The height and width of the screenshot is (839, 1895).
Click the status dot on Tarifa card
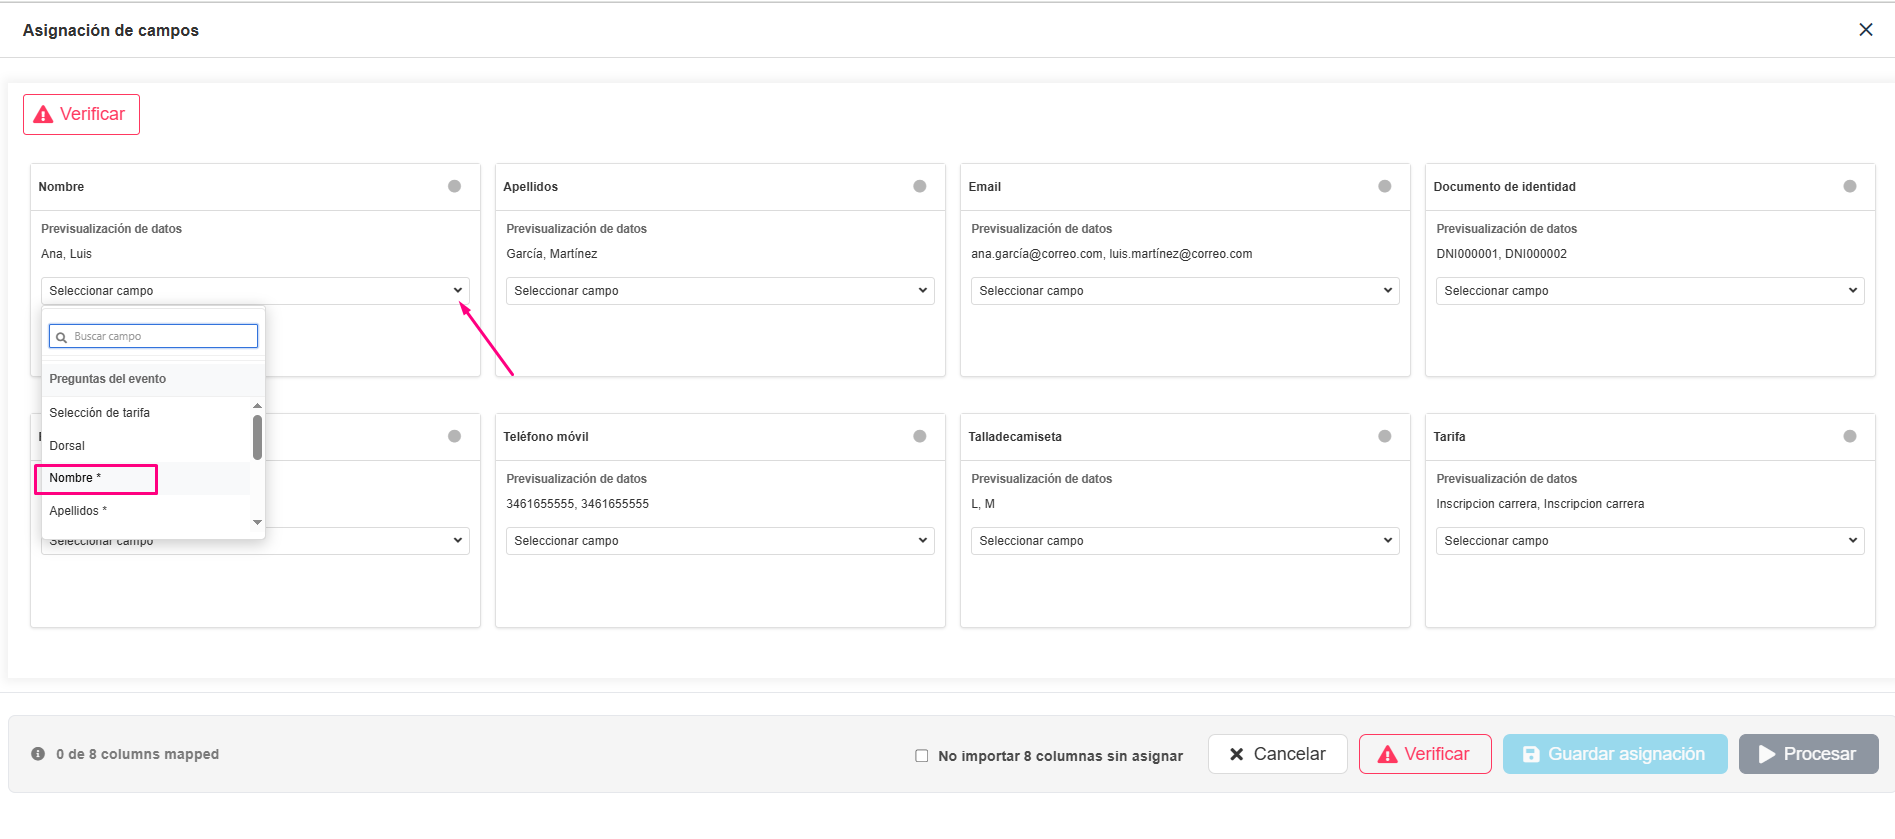[x=1850, y=436]
